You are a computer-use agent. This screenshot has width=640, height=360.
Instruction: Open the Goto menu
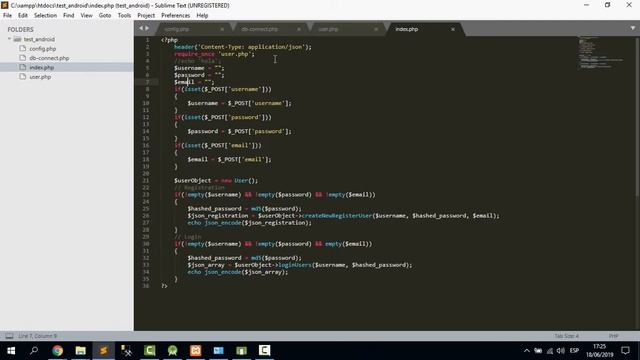[105, 16]
